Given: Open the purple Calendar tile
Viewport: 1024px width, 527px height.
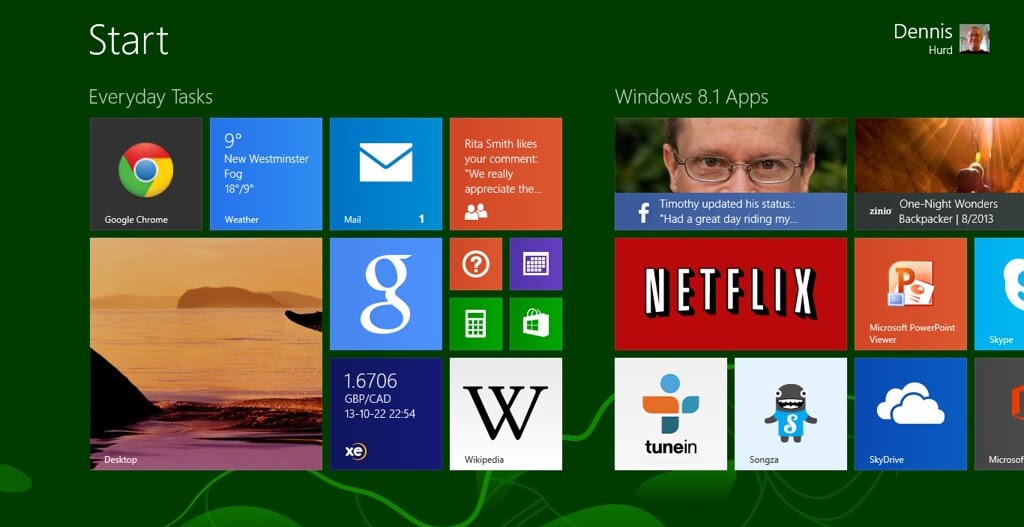Looking at the screenshot, I should 536,264.
